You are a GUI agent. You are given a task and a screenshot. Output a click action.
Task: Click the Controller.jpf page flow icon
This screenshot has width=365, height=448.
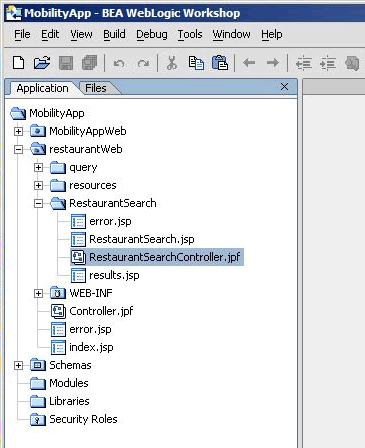[58, 311]
